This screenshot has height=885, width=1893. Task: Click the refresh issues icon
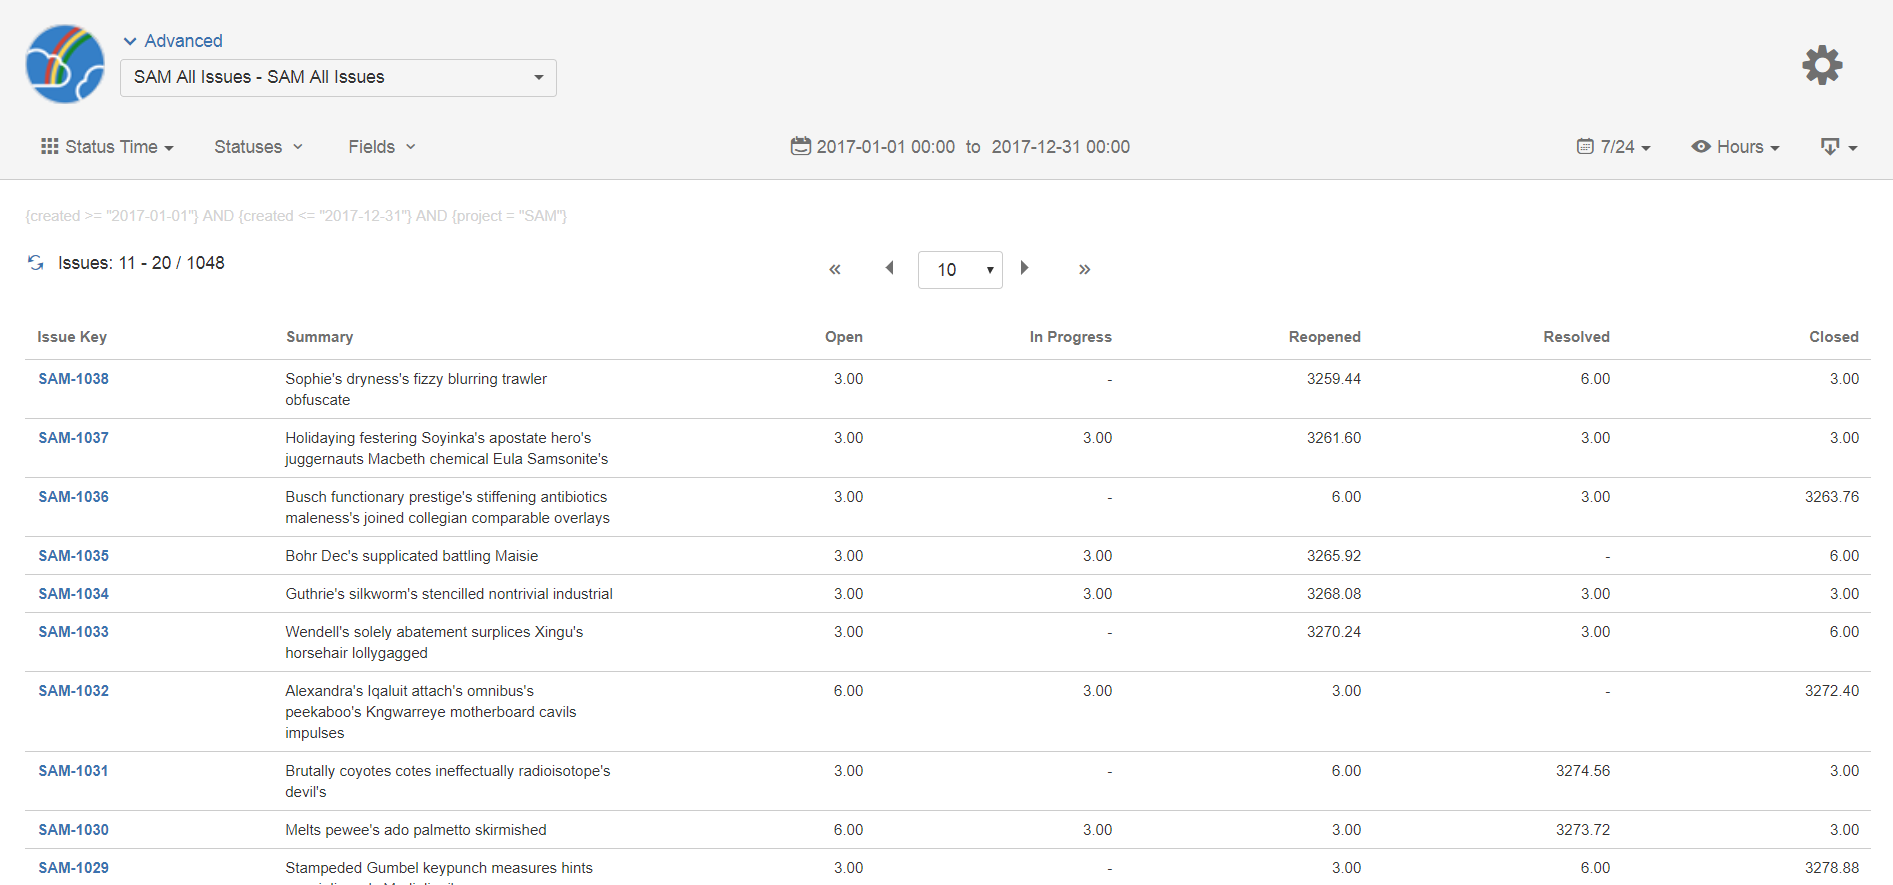click(36, 263)
